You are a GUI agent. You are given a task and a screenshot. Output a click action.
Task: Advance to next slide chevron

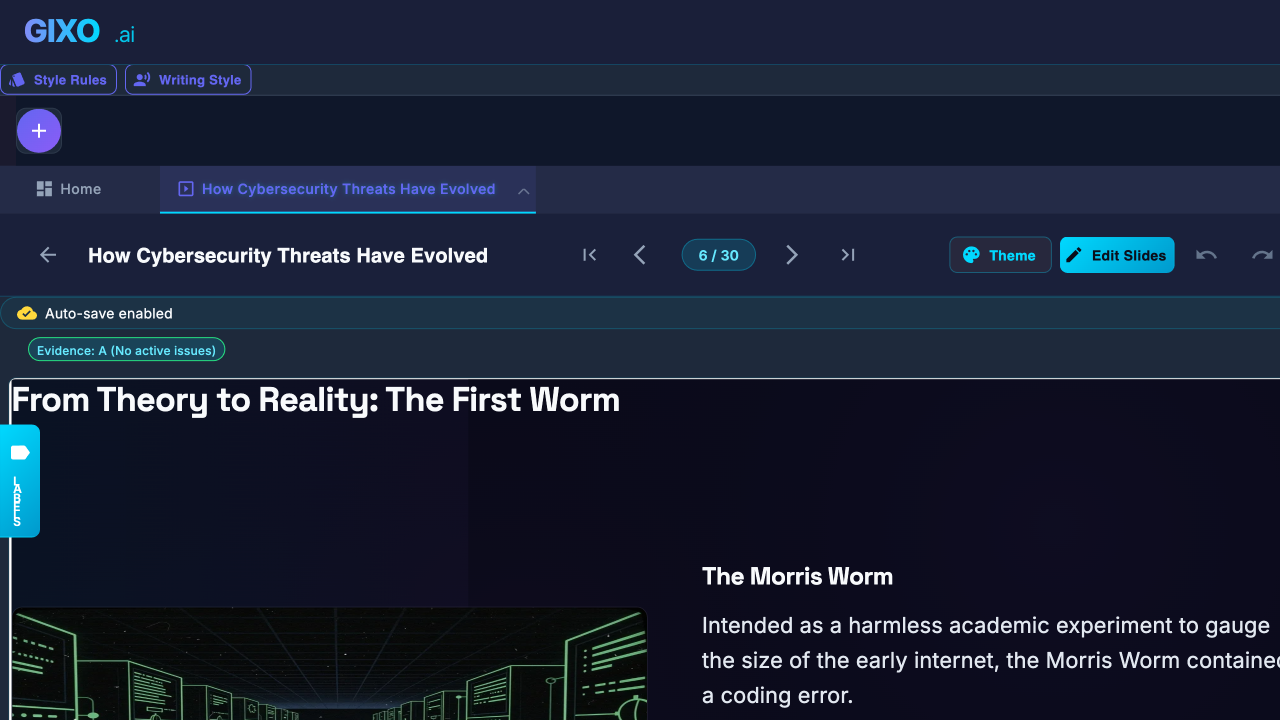(792, 255)
